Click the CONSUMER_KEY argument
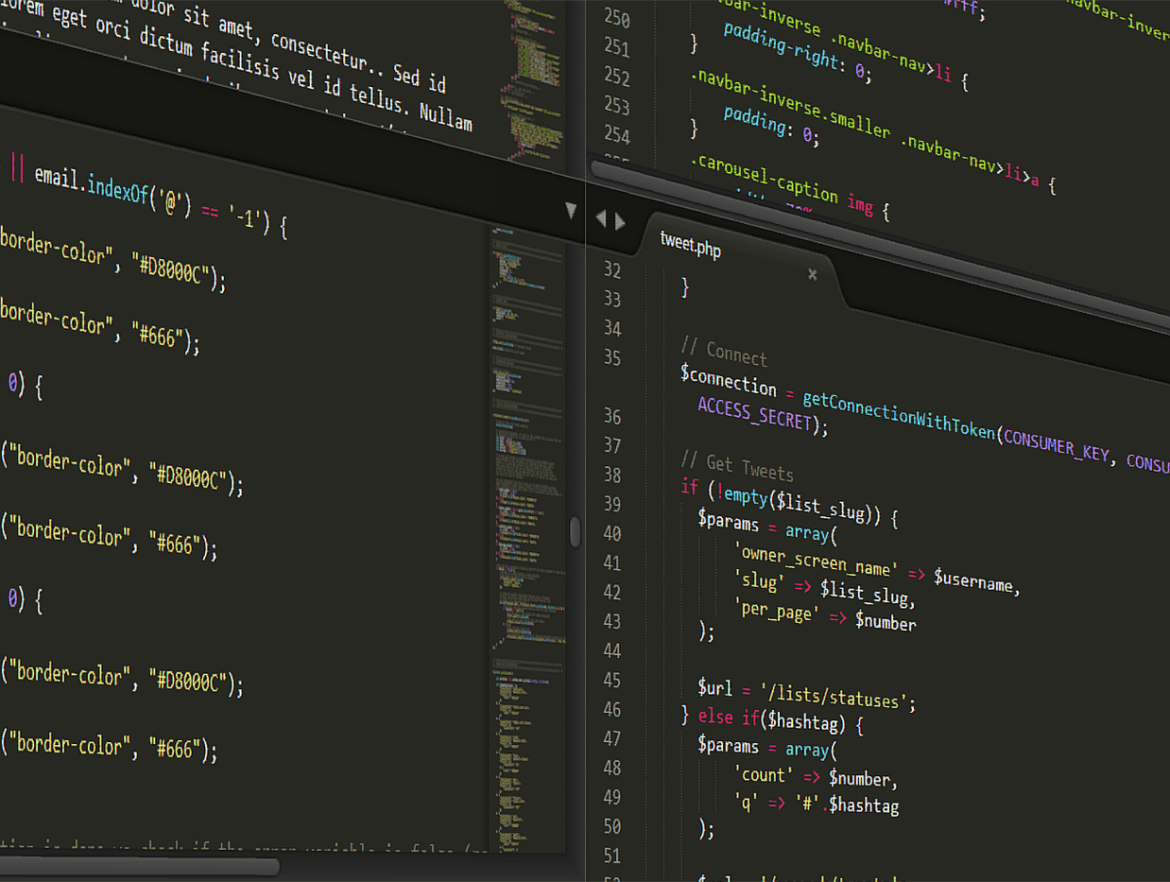The image size is (1170, 882). point(1054,447)
